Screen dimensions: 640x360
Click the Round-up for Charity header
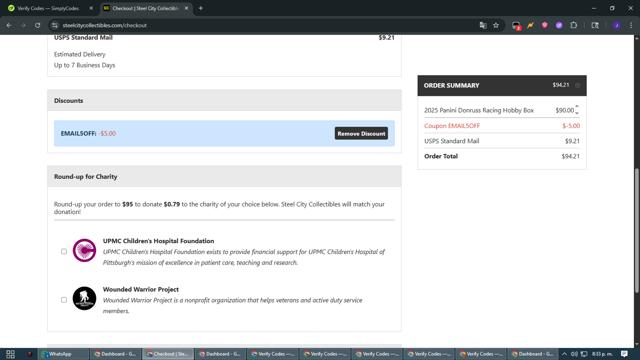[224, 176]
